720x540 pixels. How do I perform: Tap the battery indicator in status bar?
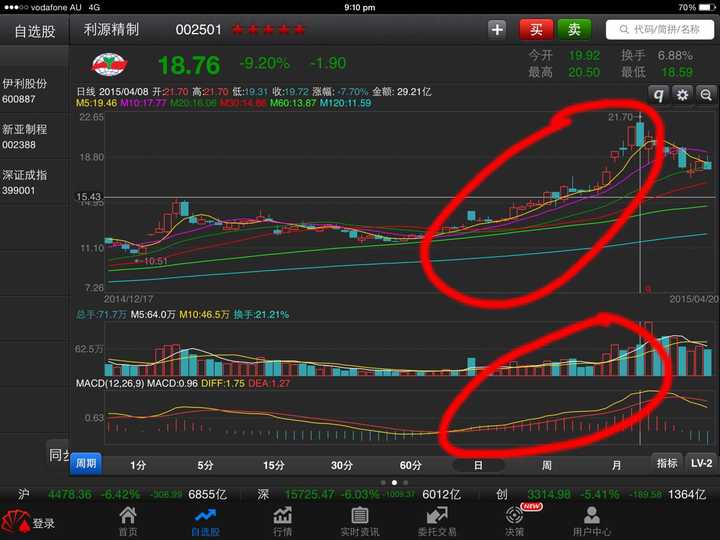pos(707,7)
